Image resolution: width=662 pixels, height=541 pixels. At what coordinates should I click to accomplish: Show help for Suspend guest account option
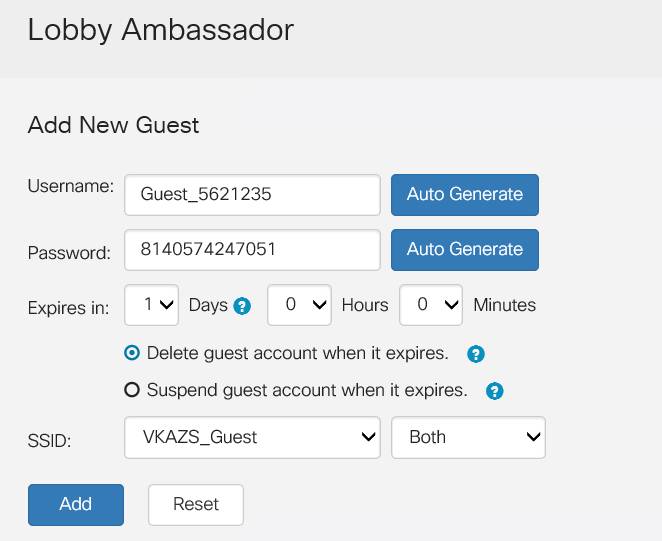[x=494, y=391]
